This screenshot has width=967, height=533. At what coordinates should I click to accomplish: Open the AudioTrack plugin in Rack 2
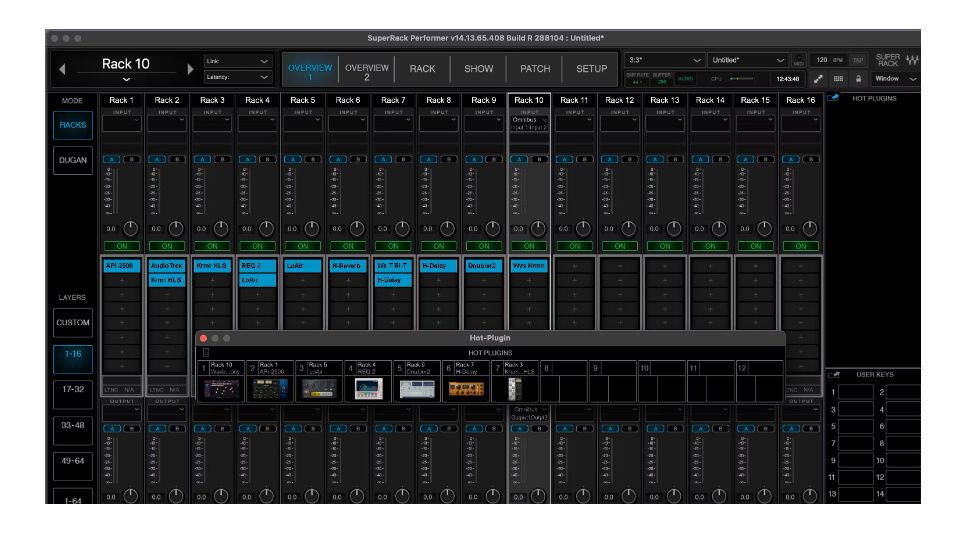[167, 266]
